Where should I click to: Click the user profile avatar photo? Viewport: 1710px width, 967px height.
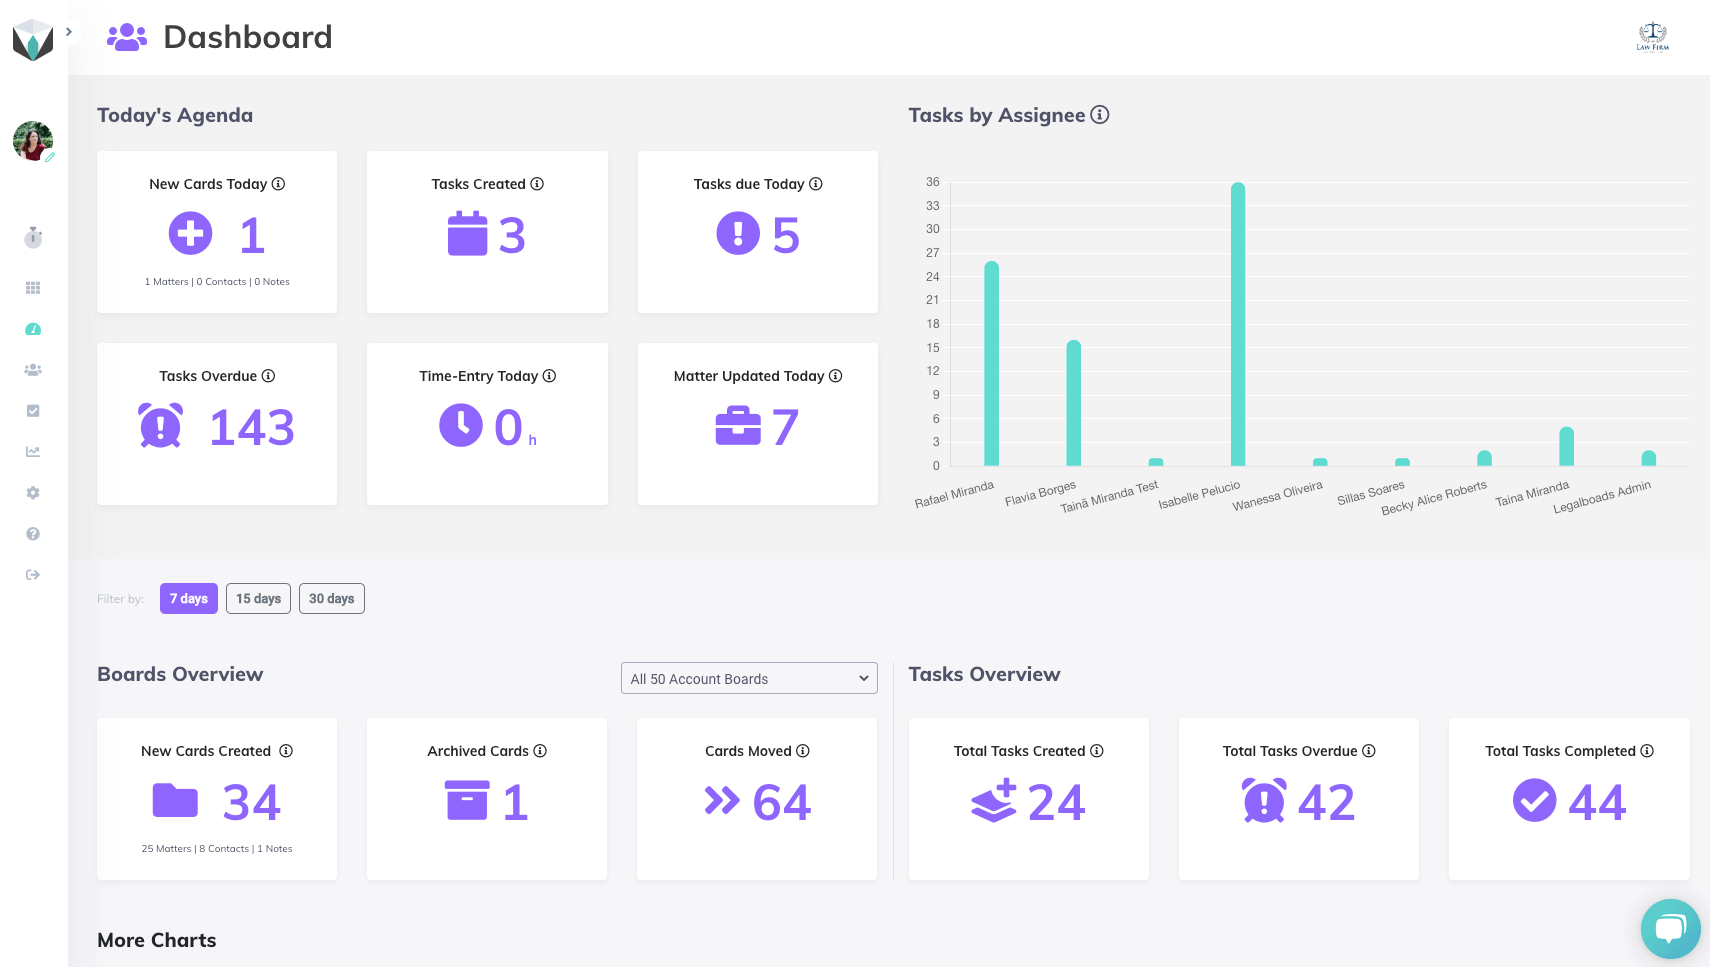tap(33, 141)
